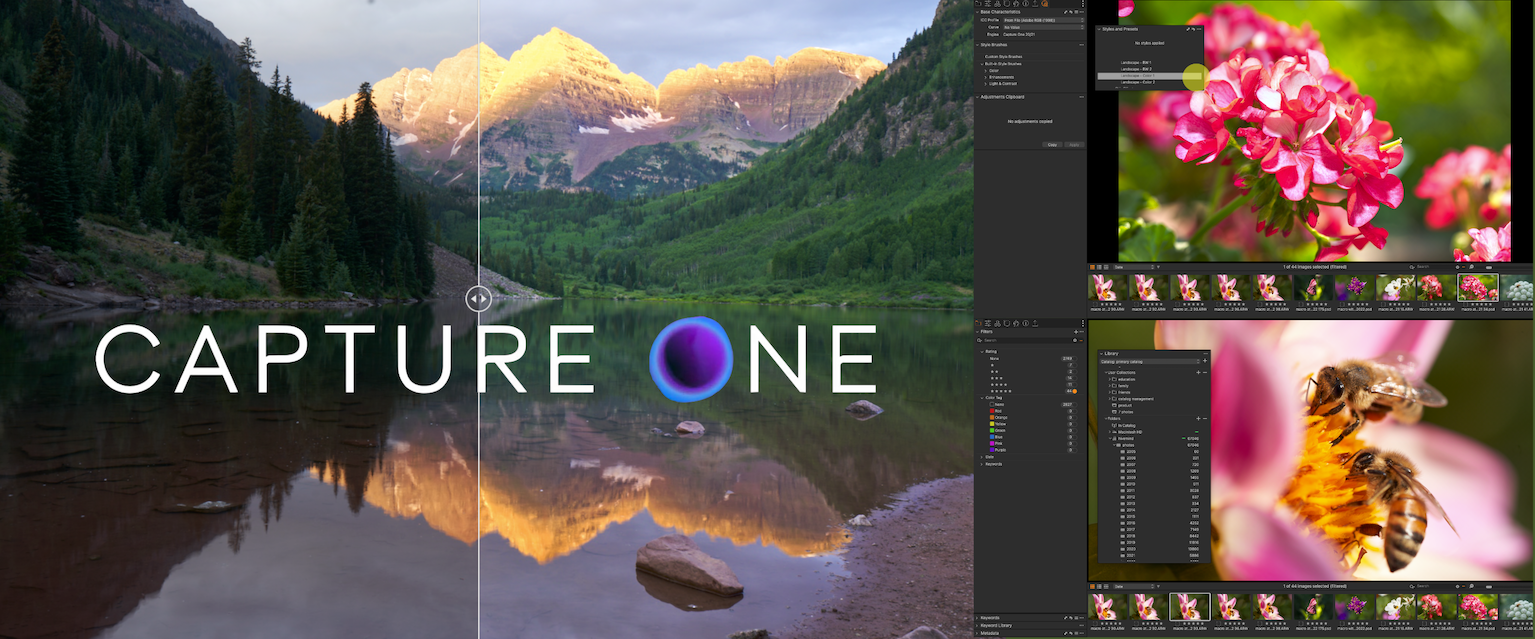This screenshot has height=639, width=1535.
Task: Click the Copy button in Adjustments Clipboard
Action: (x=1052, y=145)
